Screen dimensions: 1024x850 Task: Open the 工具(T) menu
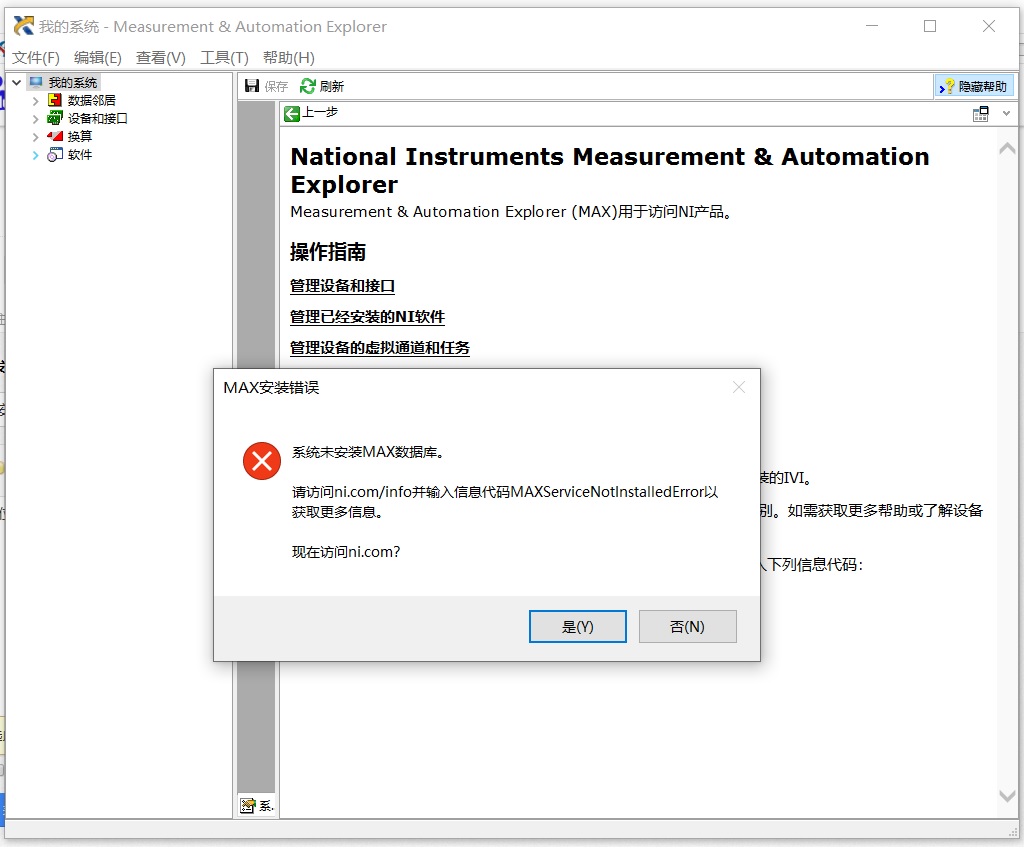224,57
